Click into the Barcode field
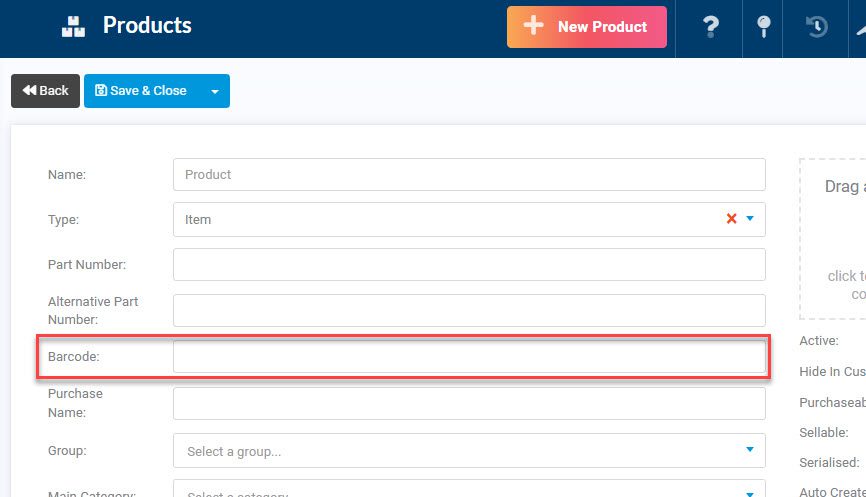 coord(469,356)
